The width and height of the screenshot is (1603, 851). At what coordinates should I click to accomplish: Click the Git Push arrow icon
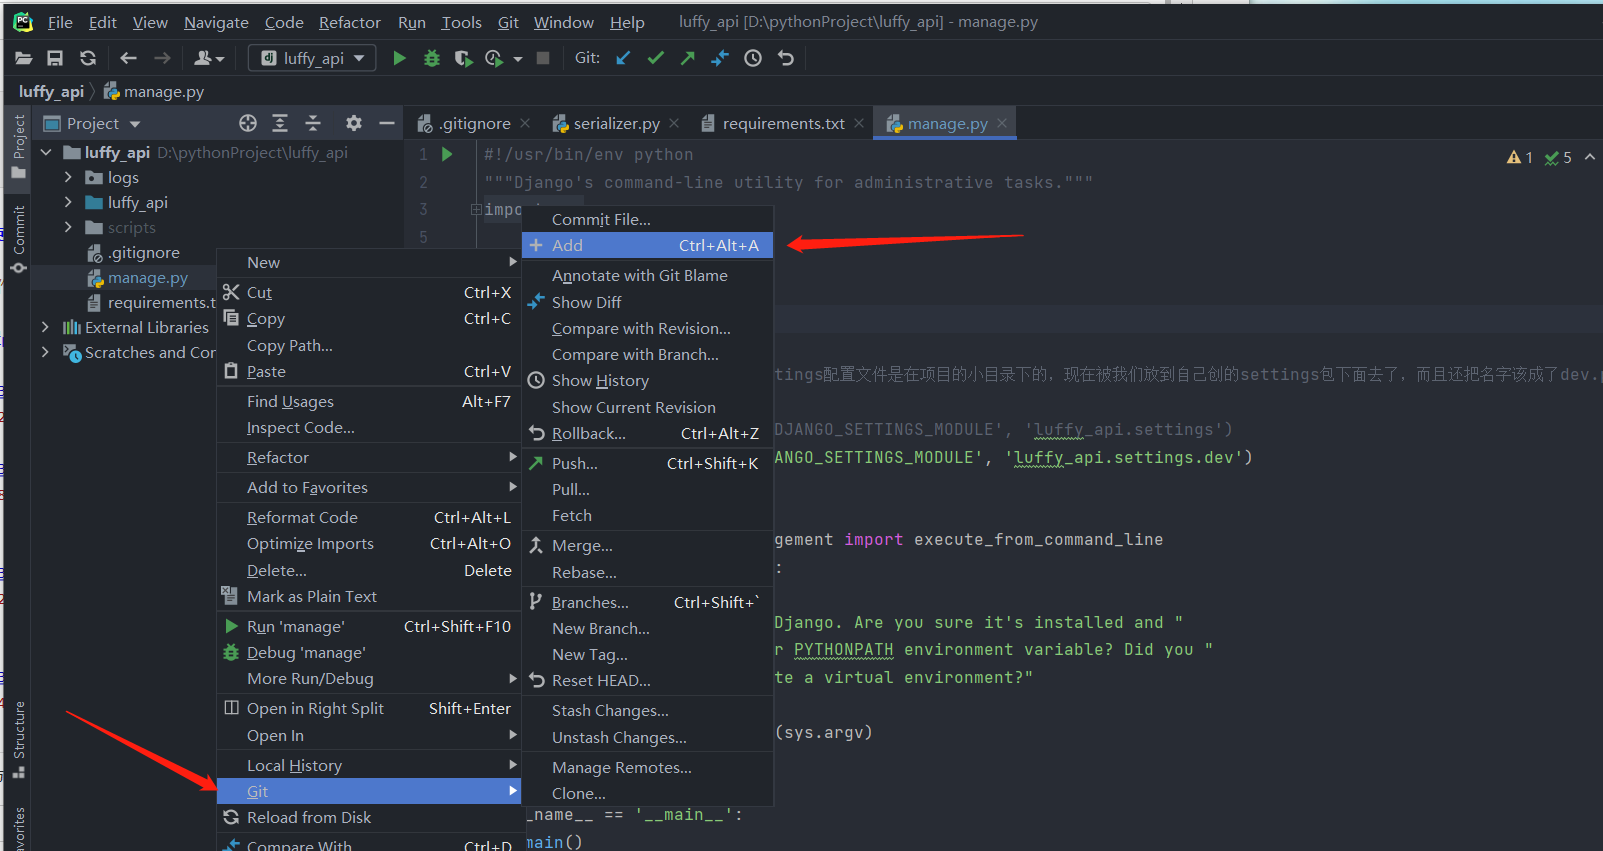(x=688, y=58)
